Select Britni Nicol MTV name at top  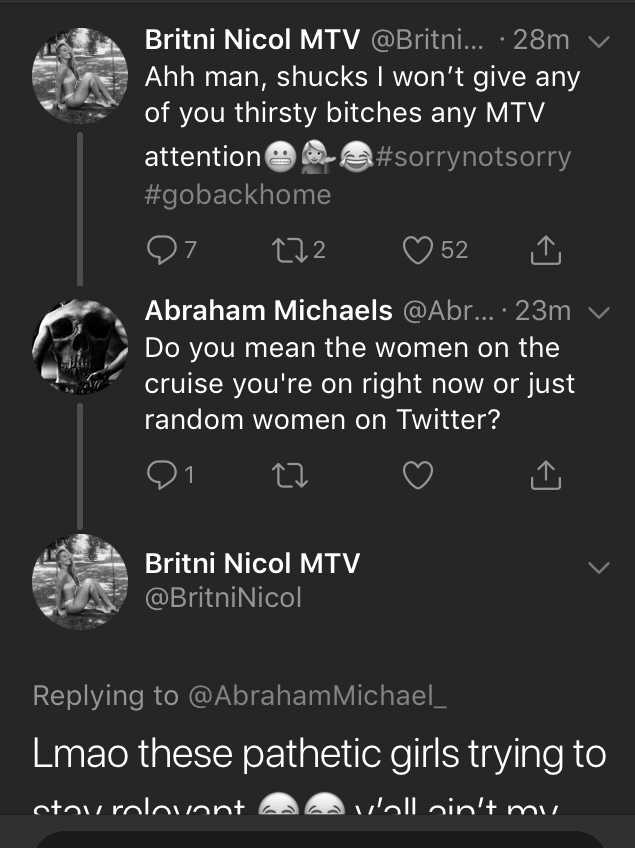tap(252, 39)
